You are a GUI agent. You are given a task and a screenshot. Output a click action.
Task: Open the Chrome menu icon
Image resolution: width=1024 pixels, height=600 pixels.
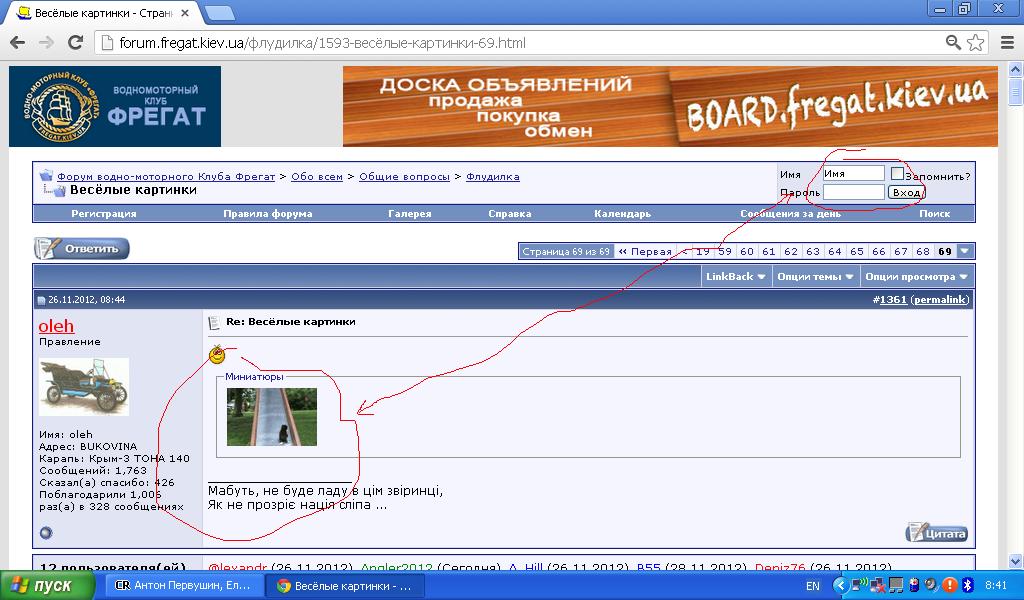coord(1003,43)
